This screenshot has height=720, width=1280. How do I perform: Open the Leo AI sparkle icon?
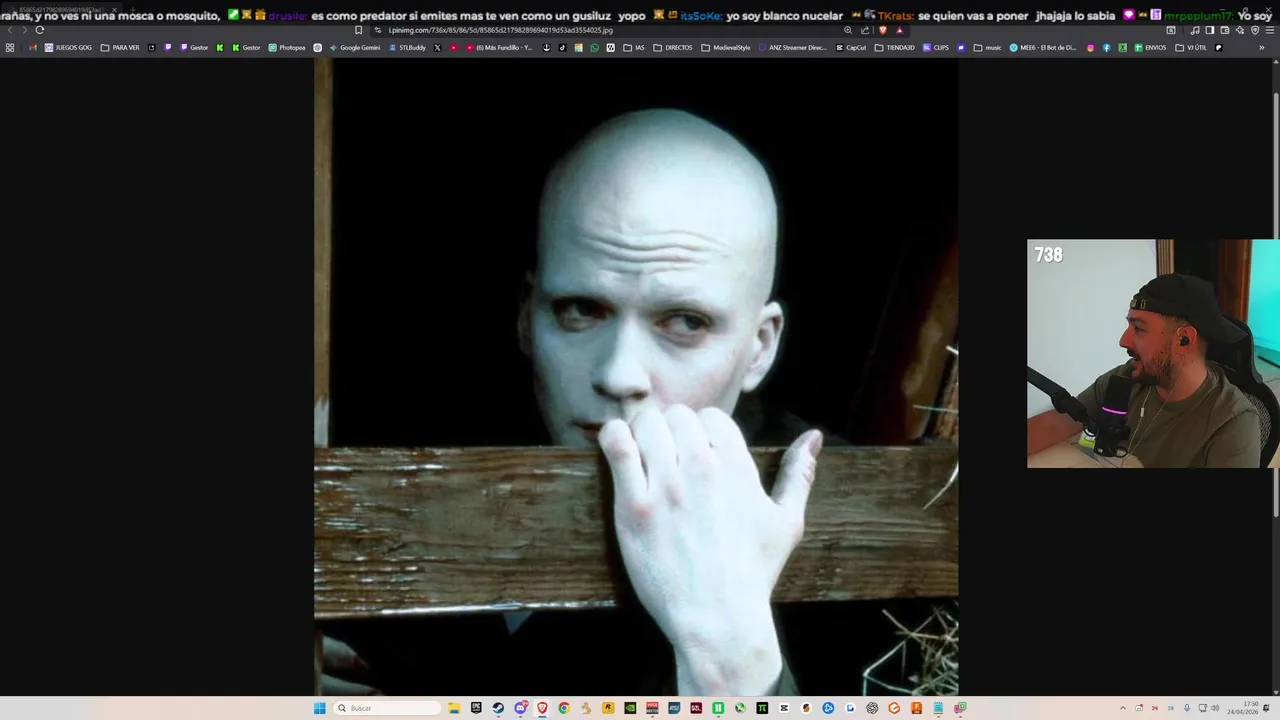tap(1240, 30)
